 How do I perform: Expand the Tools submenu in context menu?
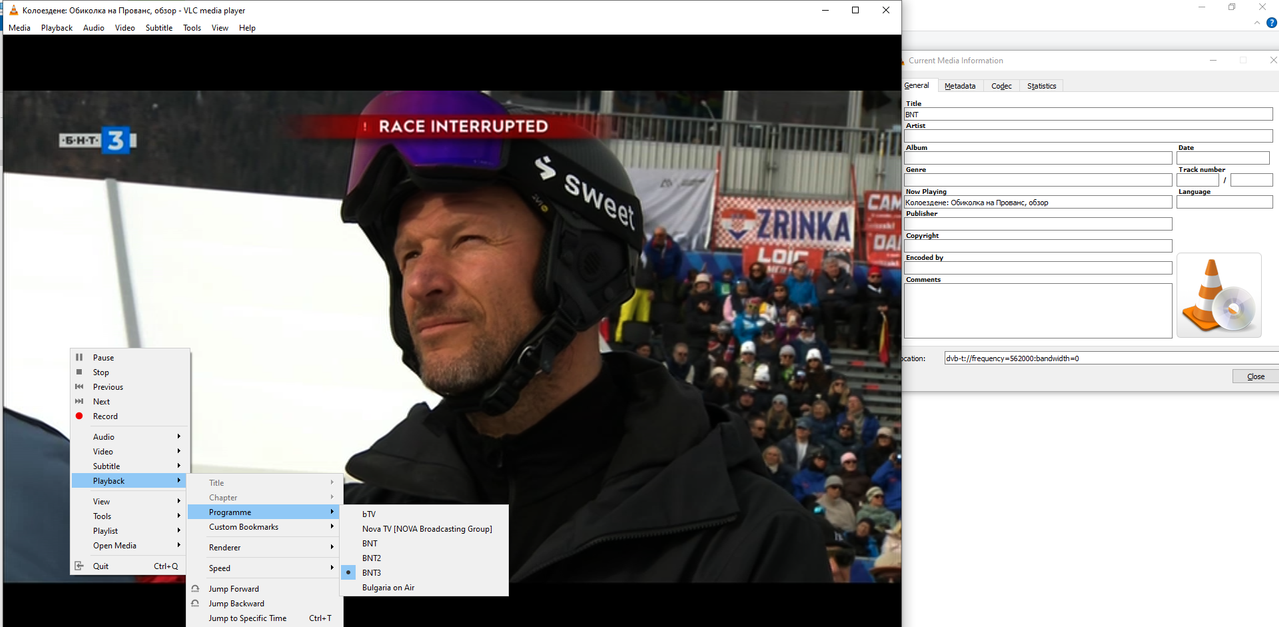tap(129, 517)
